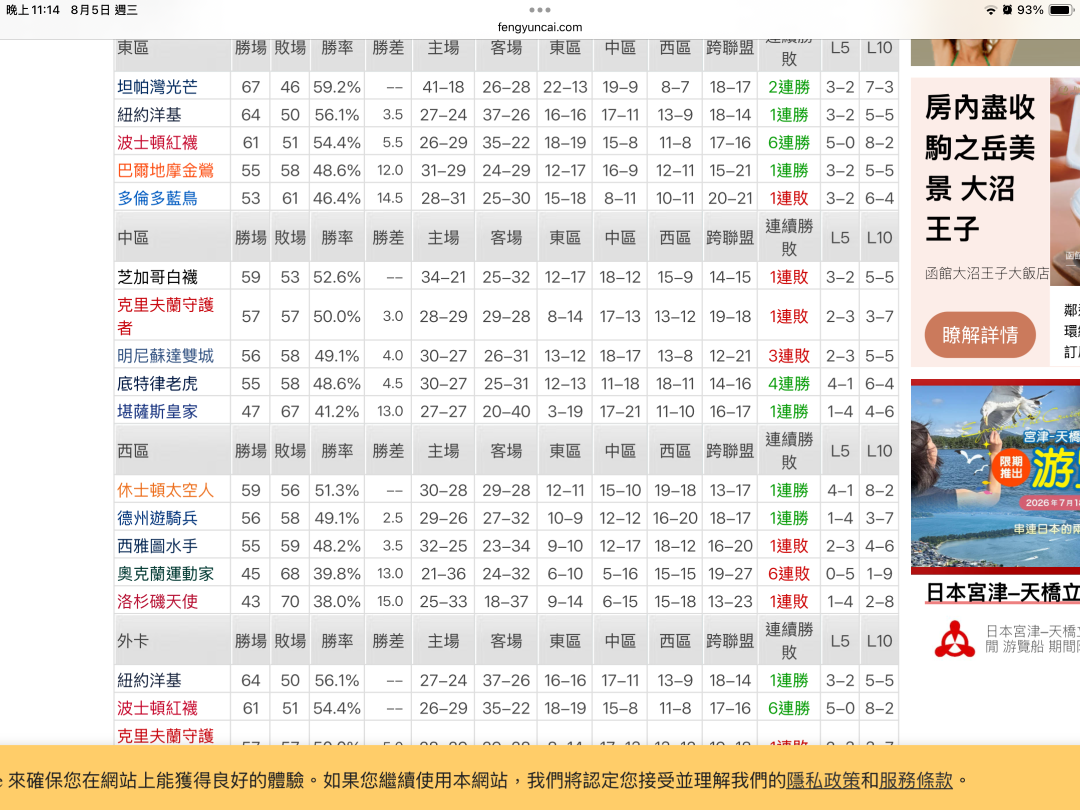Tap 芝加哥白襪's 34-21 home record cell

point(443,277)
